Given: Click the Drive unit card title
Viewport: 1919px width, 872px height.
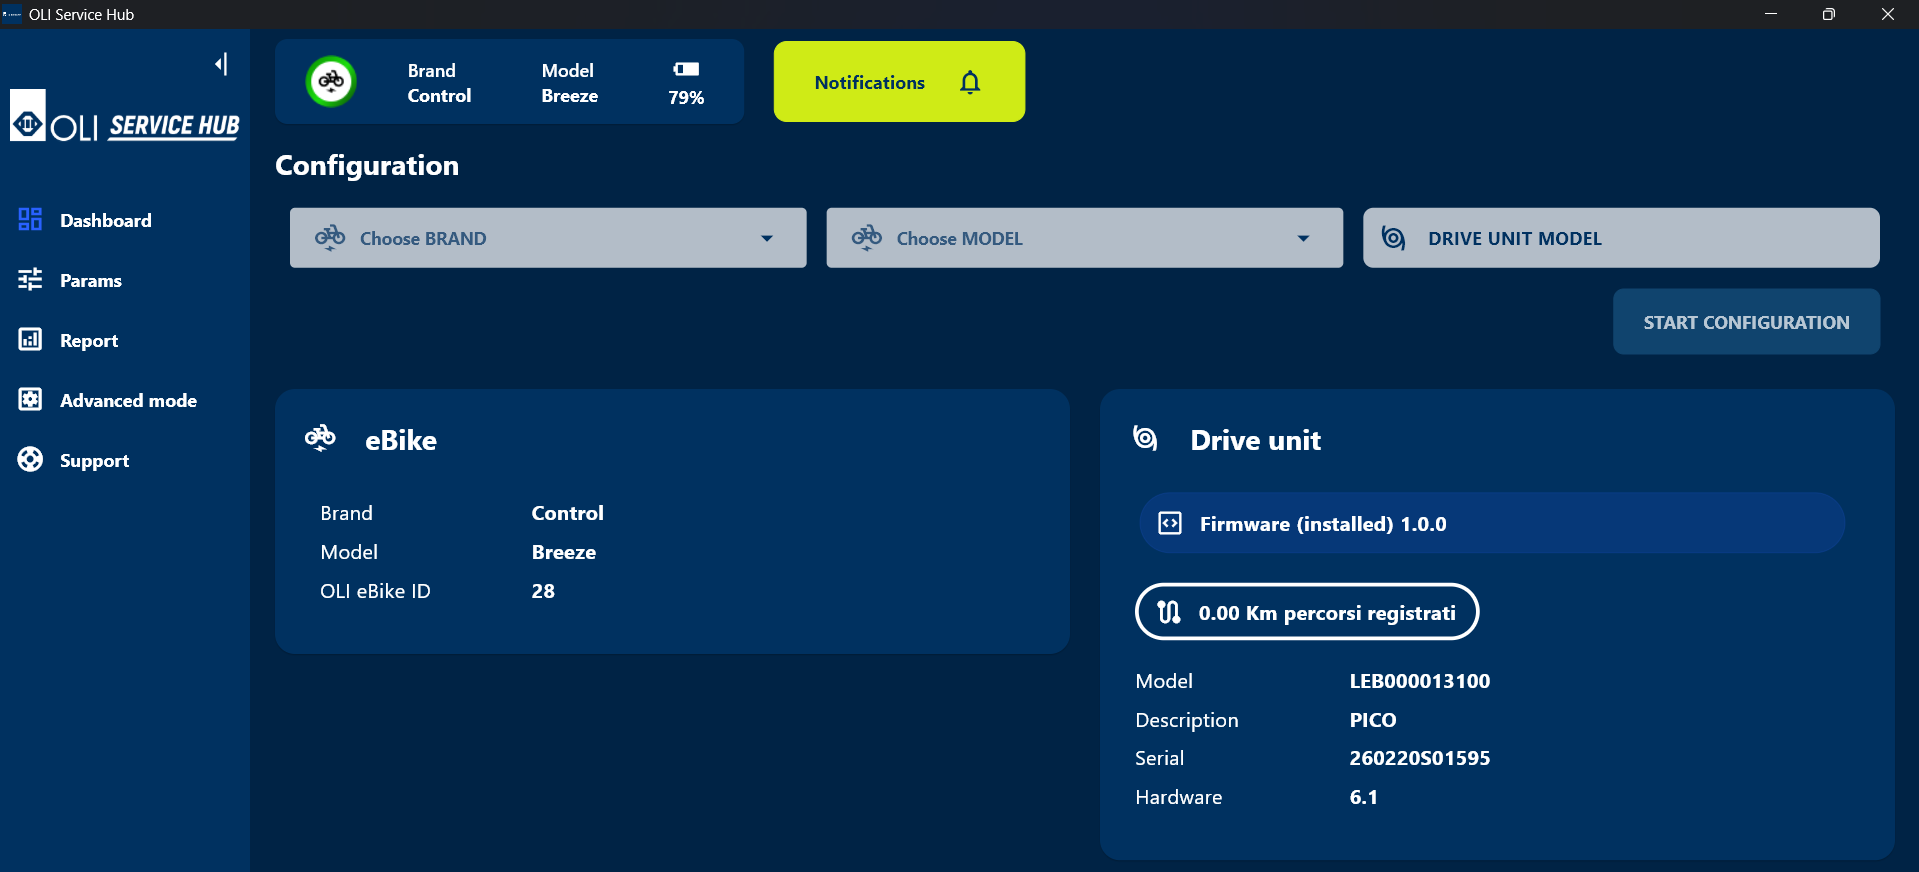Looking at the screenshot, I should [x=1256, y=440].
